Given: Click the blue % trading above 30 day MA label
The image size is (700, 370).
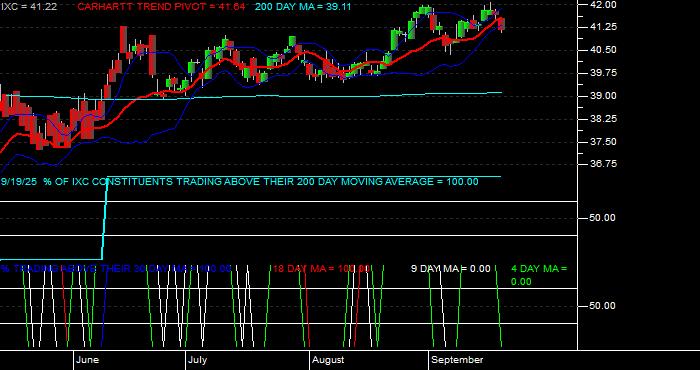Looking at the screenshot, I should 116,269.
